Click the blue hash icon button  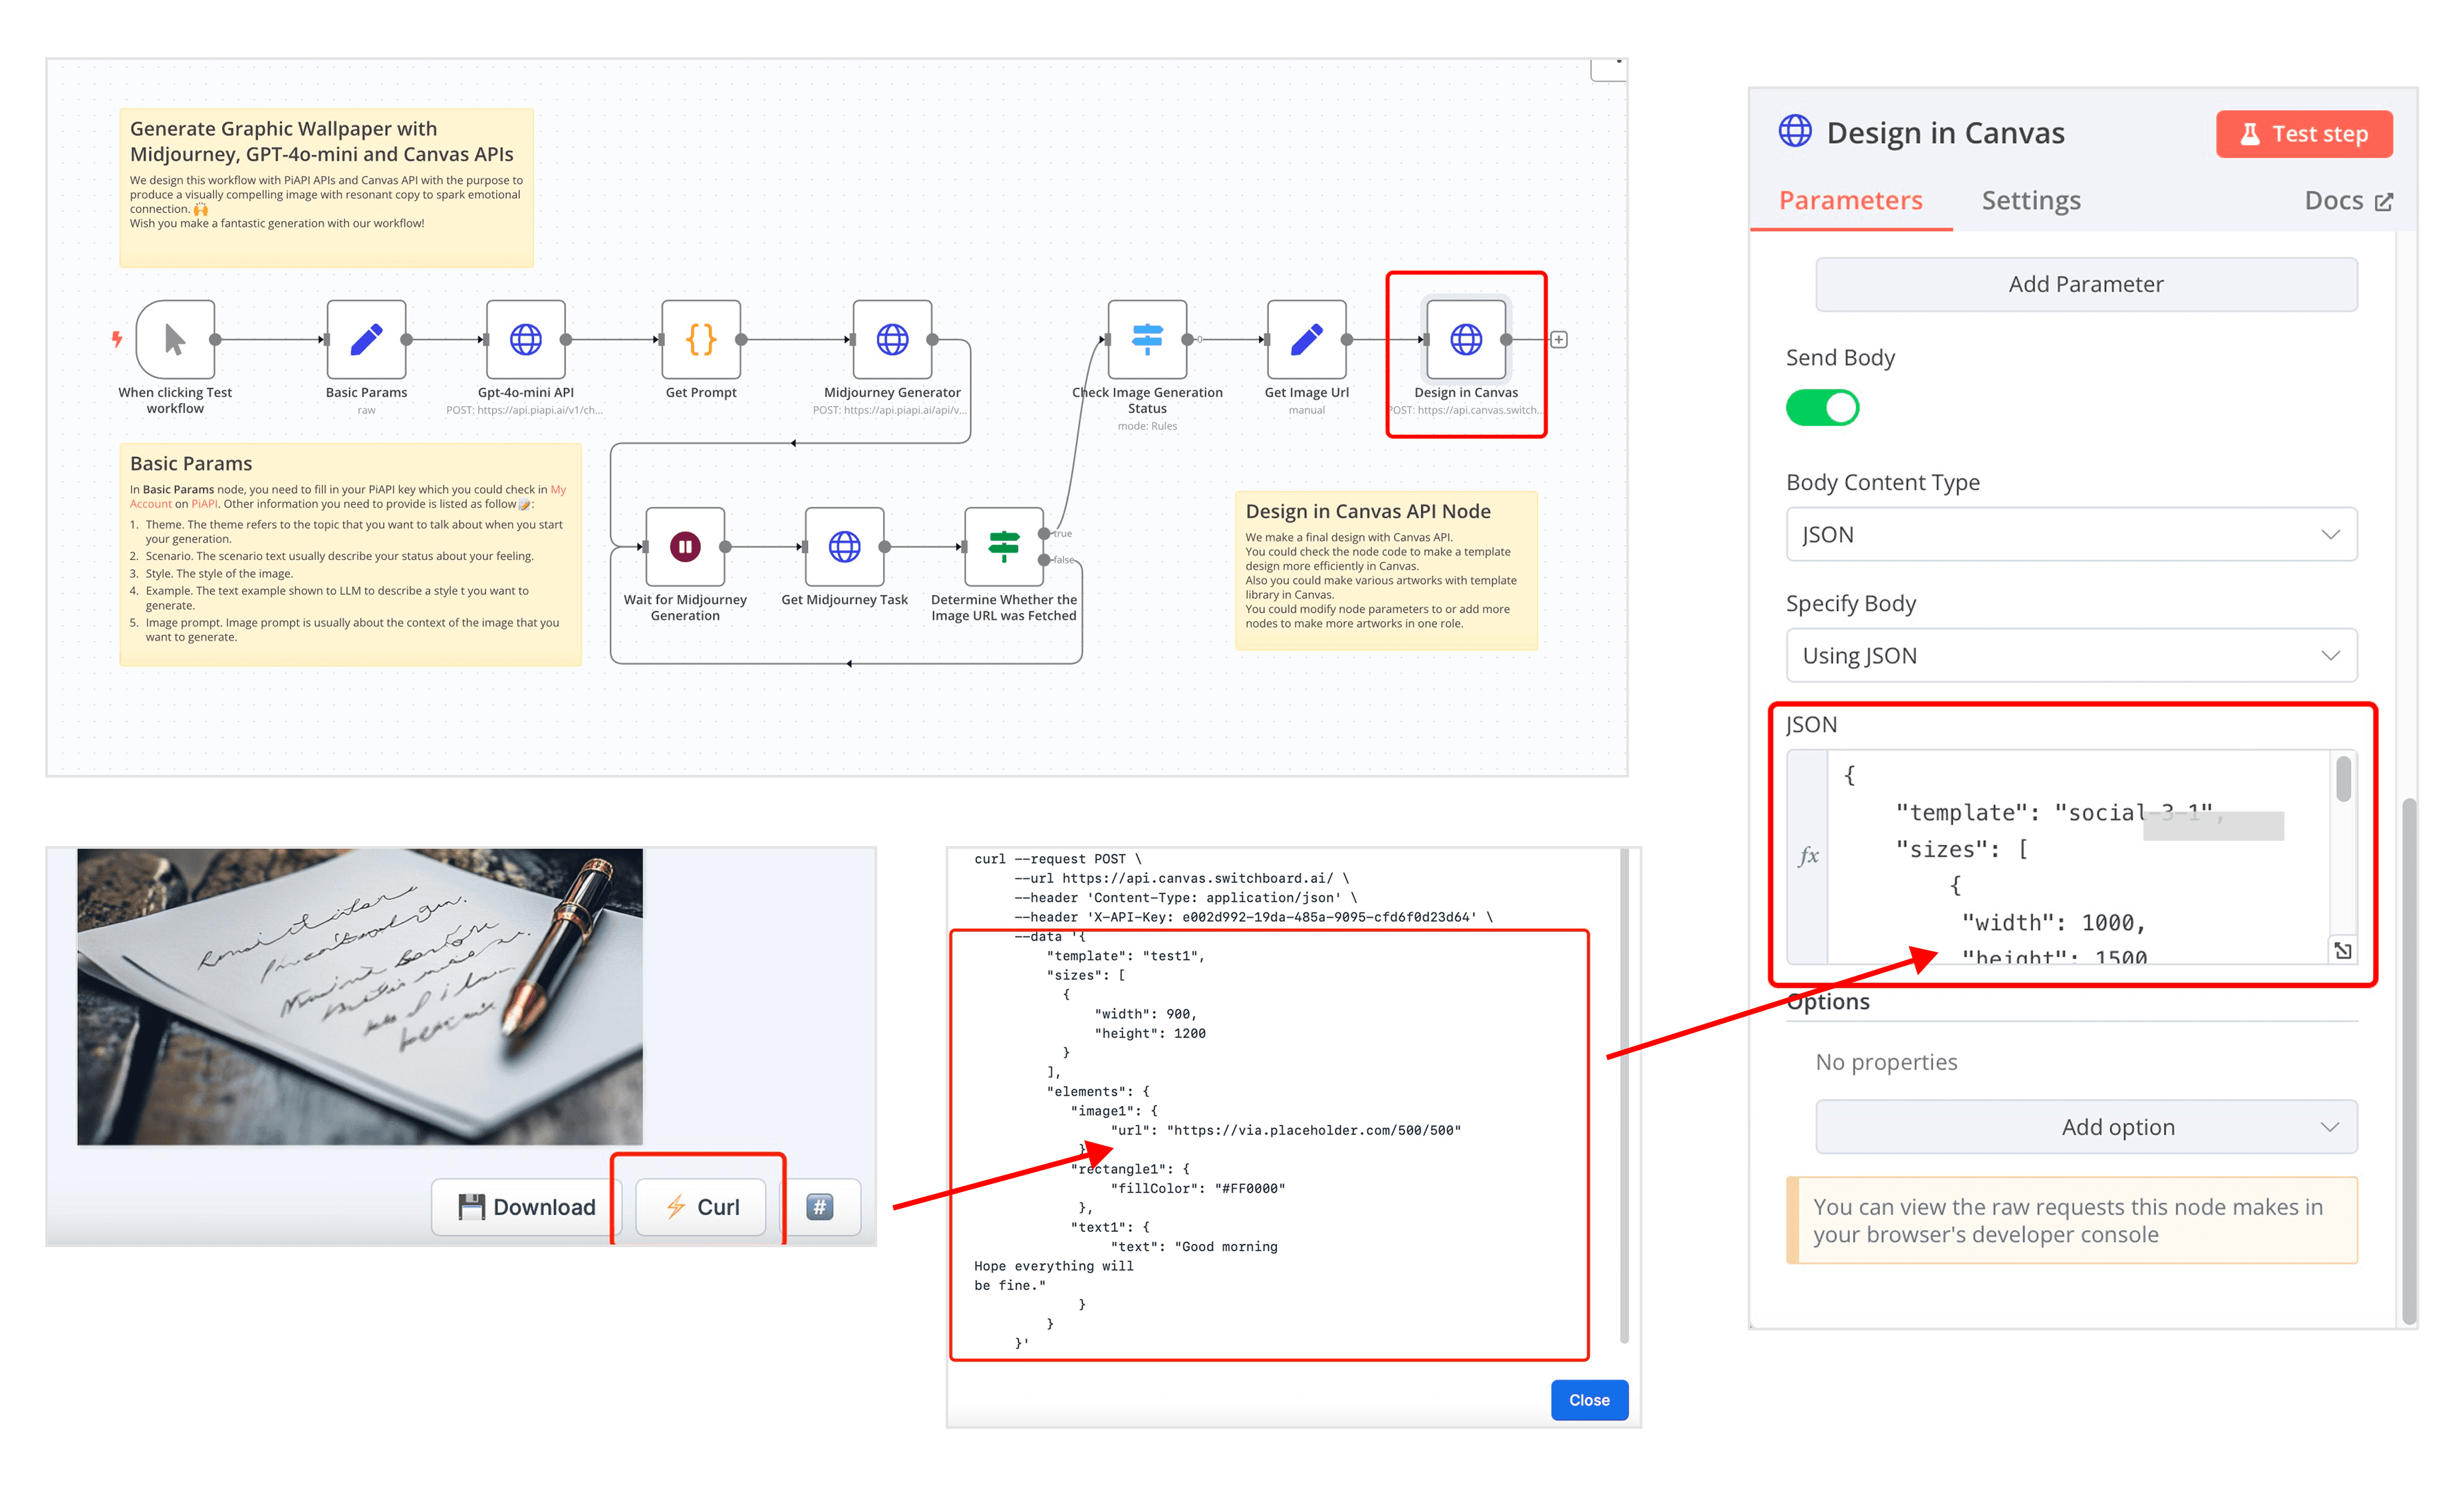coord(820,1207)
